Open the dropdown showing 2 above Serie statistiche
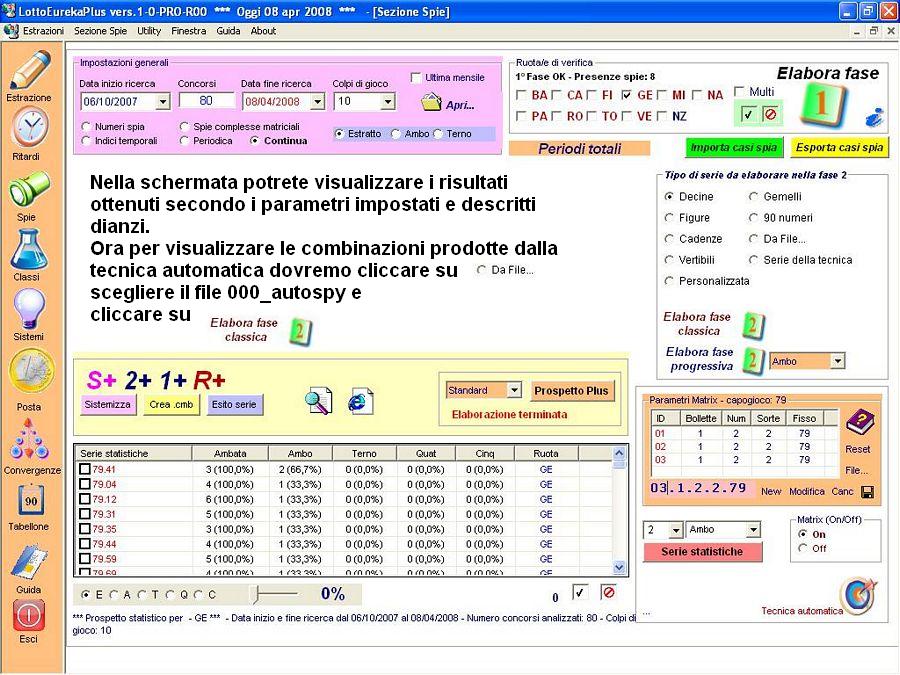 coord(676,530)
